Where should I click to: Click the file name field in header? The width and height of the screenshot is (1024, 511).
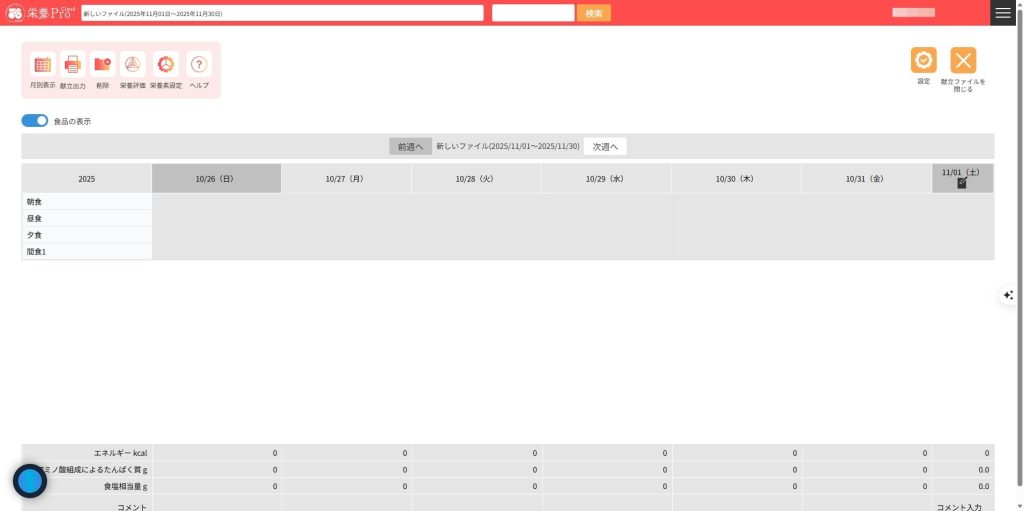coord(281,13)
